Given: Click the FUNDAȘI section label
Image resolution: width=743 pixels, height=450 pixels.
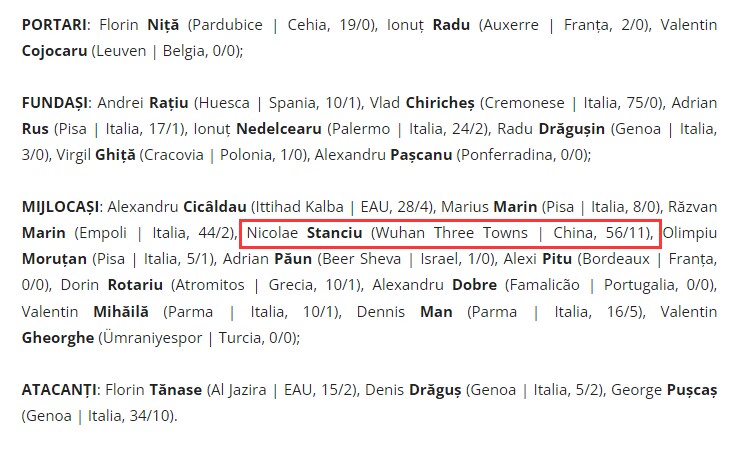Looking at the screenshot, I should click(55, 103).
